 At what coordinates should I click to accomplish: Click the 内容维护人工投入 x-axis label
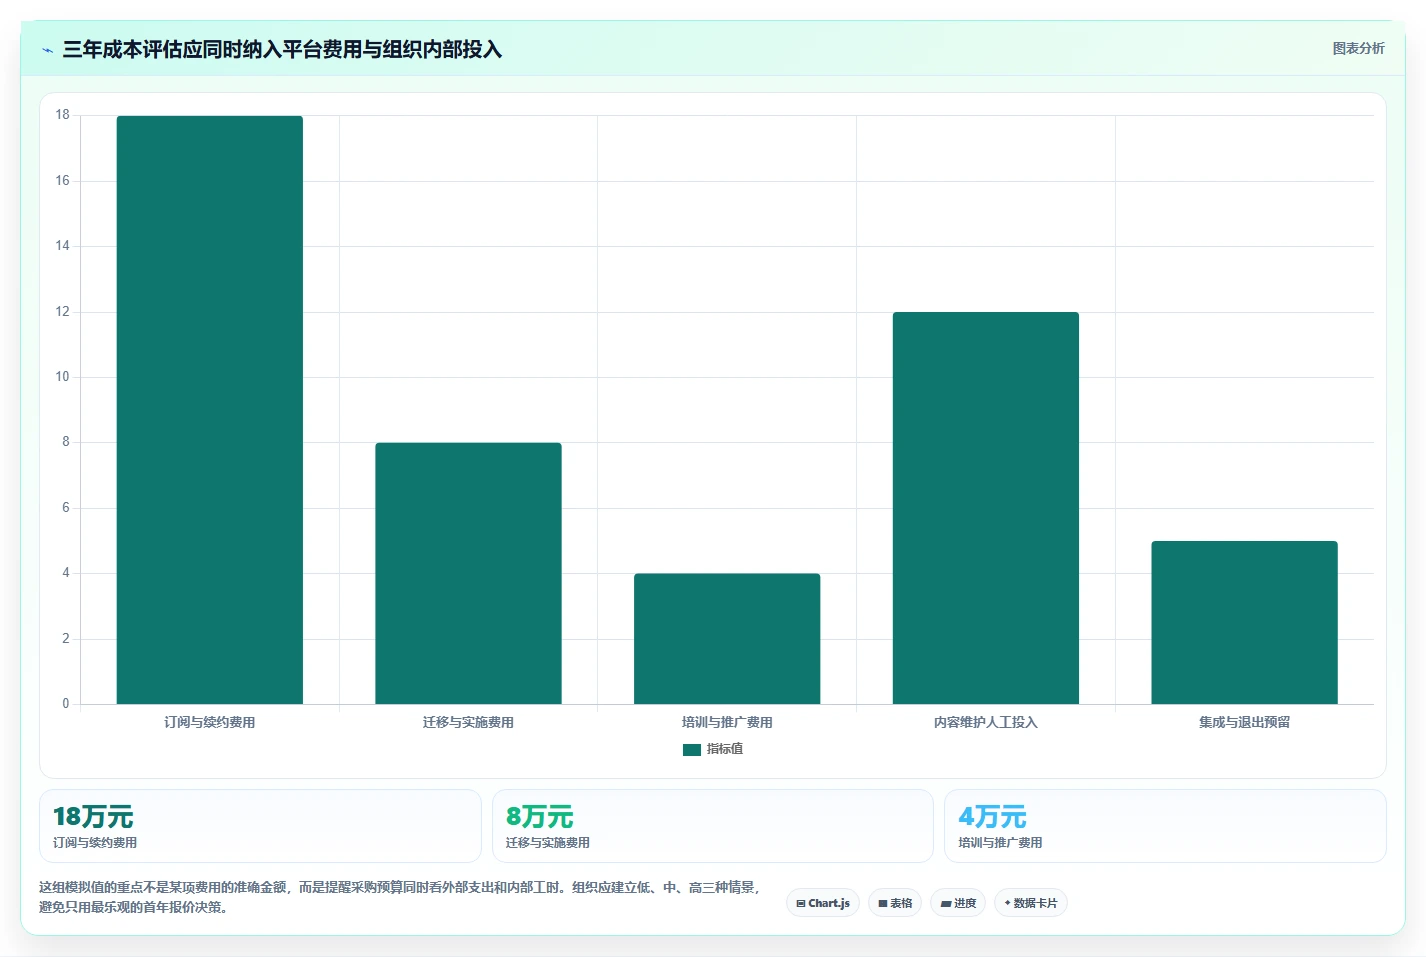click(986, 722)
